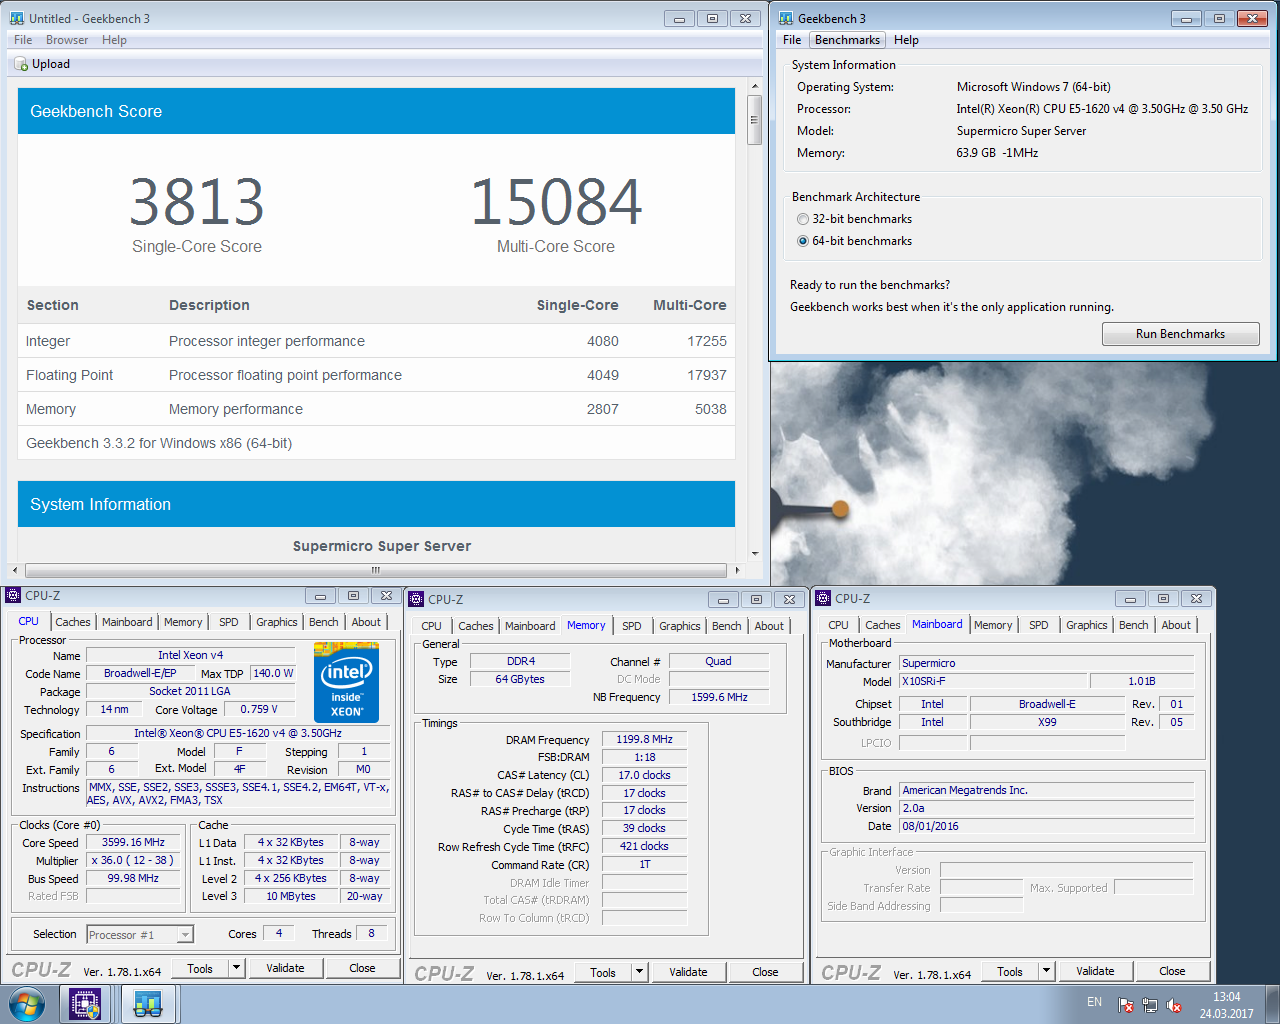This screenshot has height=1024, width=1280.
Task: Open Mainboard tab in CPU-Z Memory window
Action: [x=530, y=626]
